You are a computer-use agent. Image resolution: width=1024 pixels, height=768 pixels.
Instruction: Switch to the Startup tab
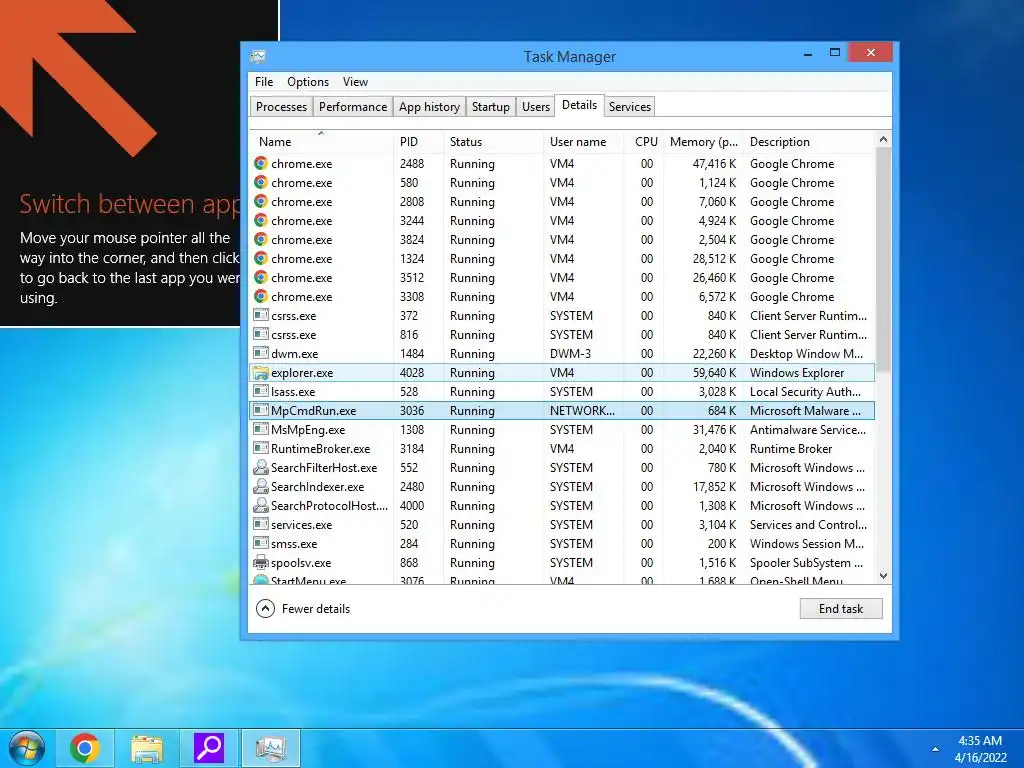[490, 106]
